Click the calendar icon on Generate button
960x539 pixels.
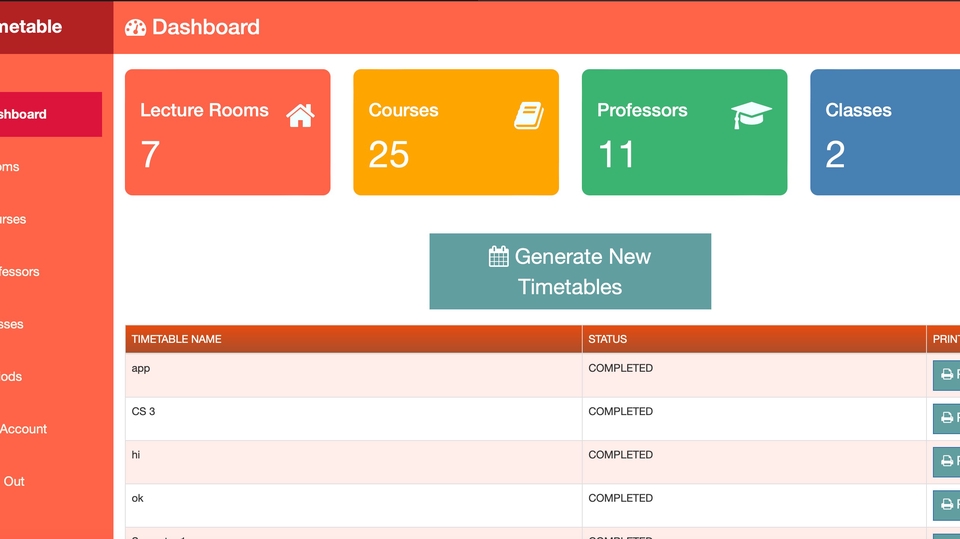click(x=498, y=257)
